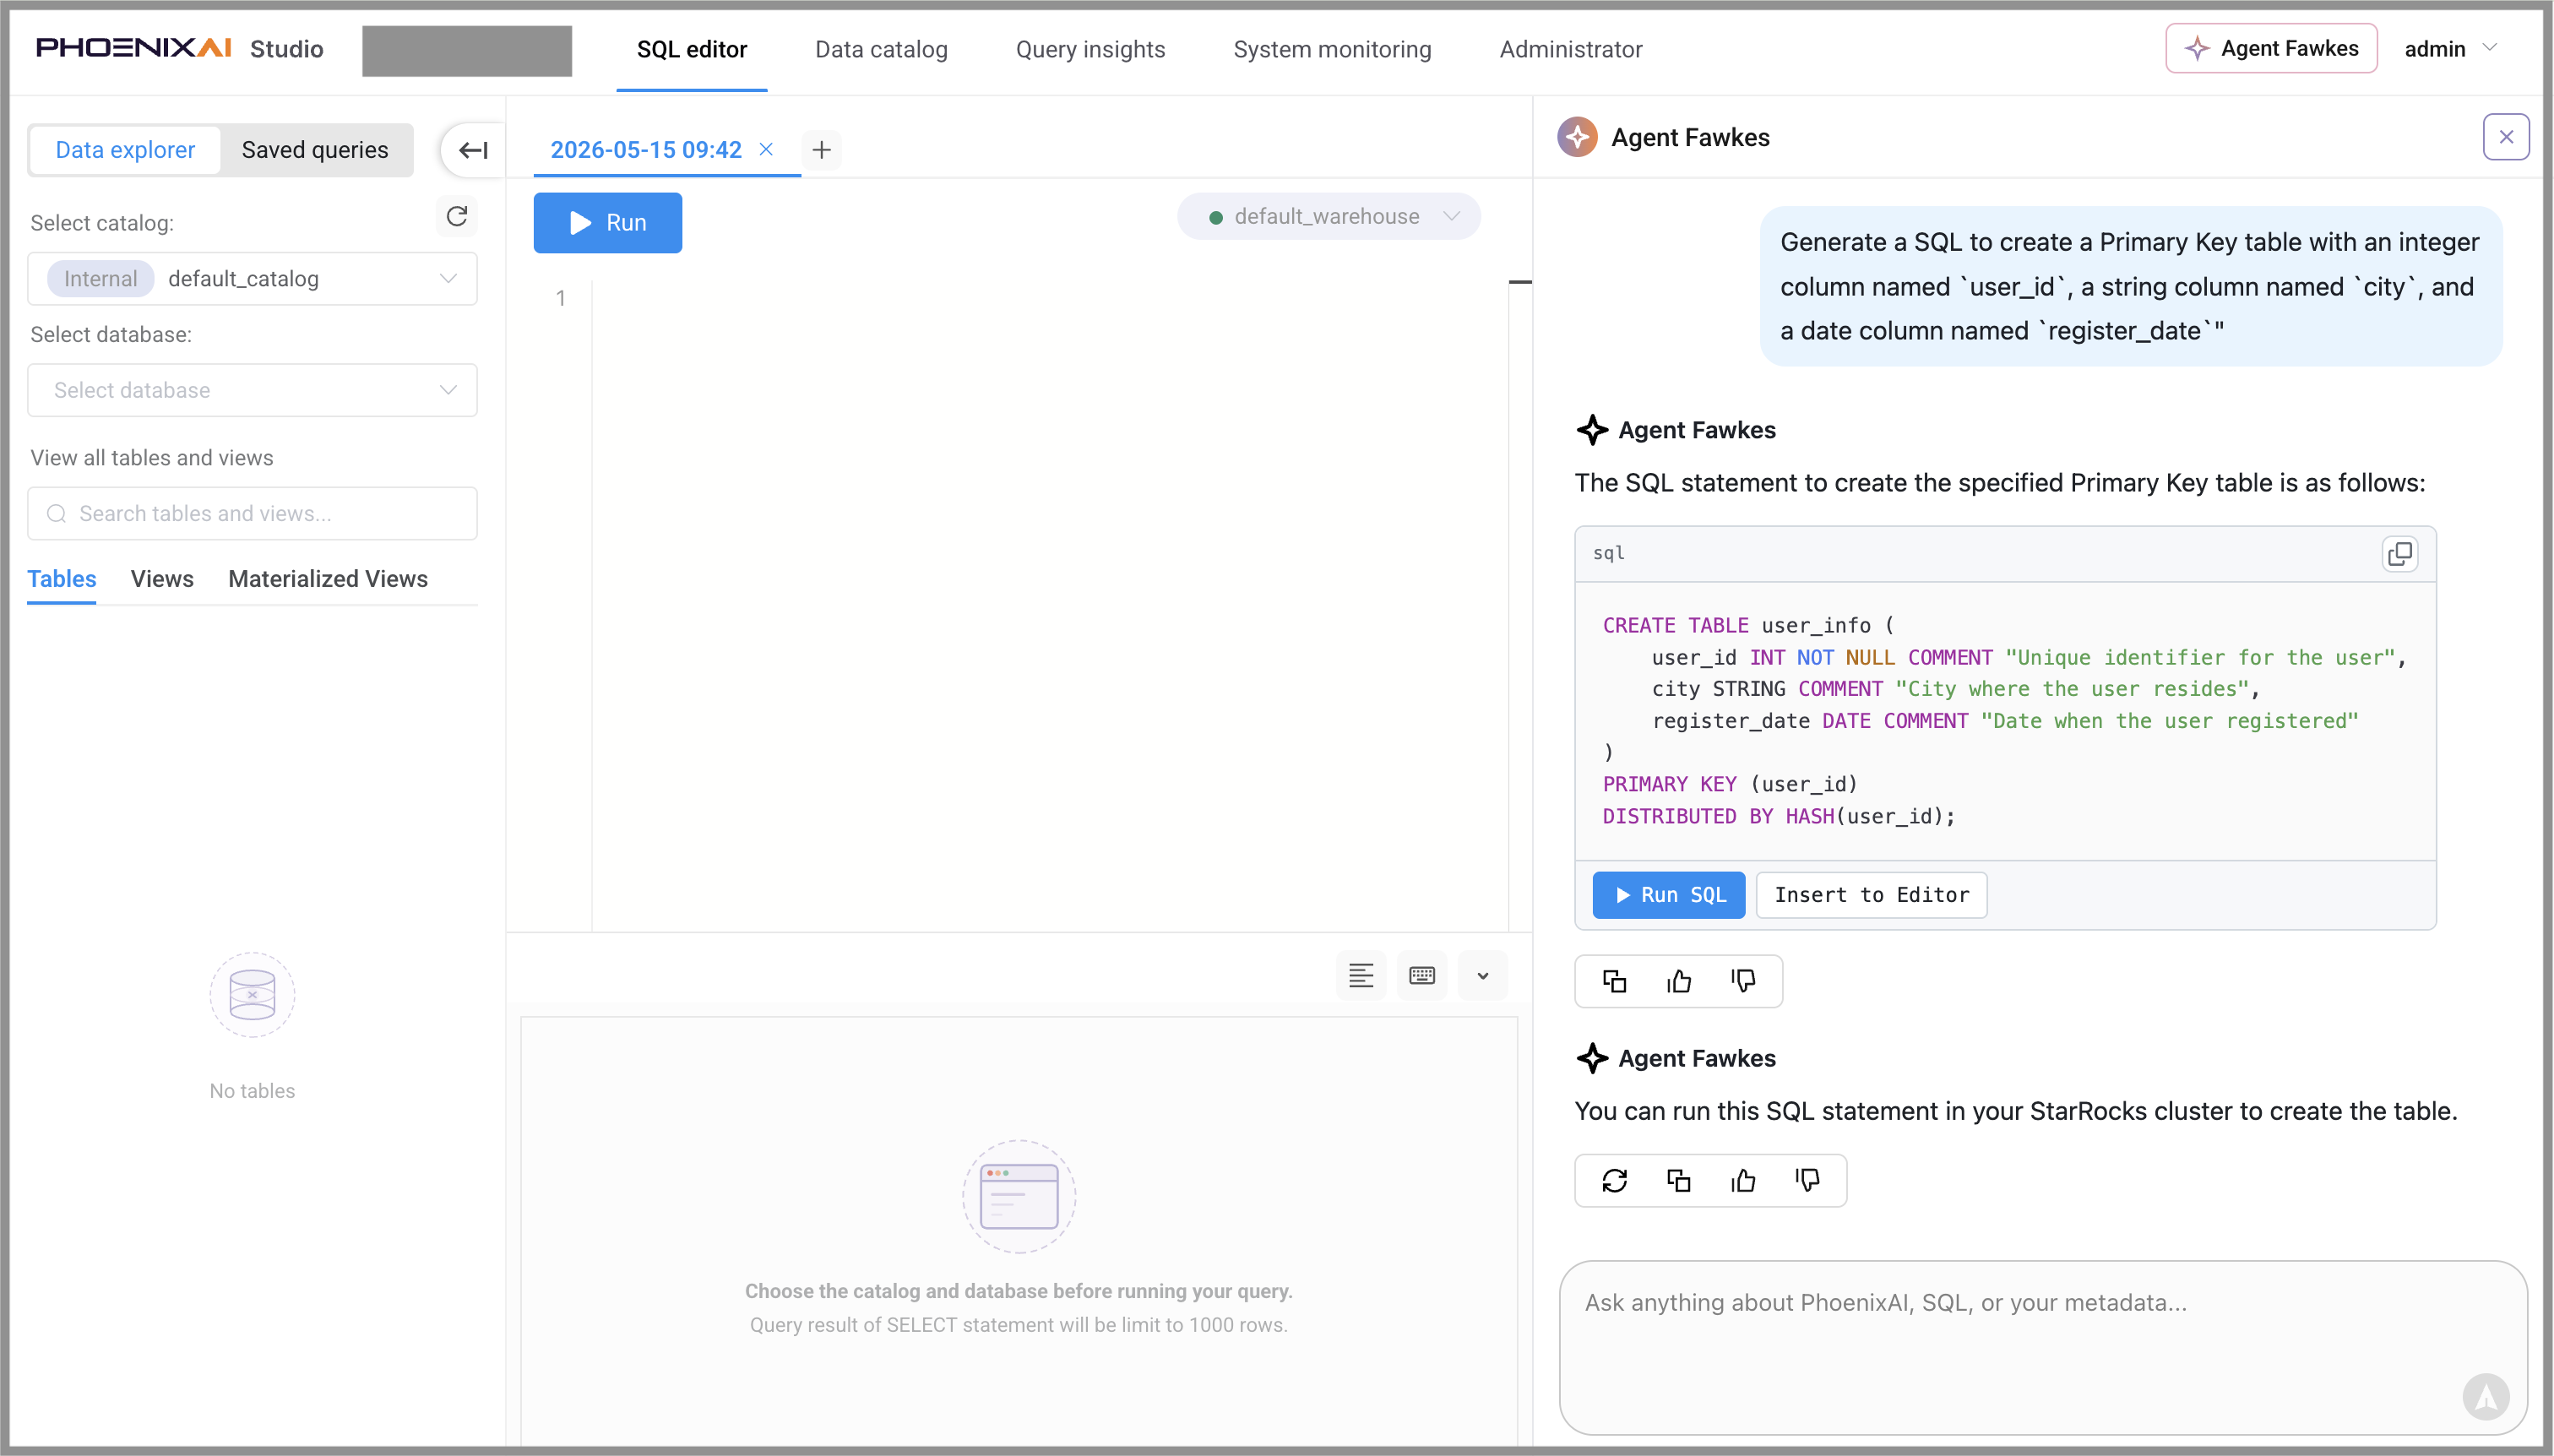Toggle the Agent Fawkes button in header
2554x1456 pixels.
click(2271, 48)
